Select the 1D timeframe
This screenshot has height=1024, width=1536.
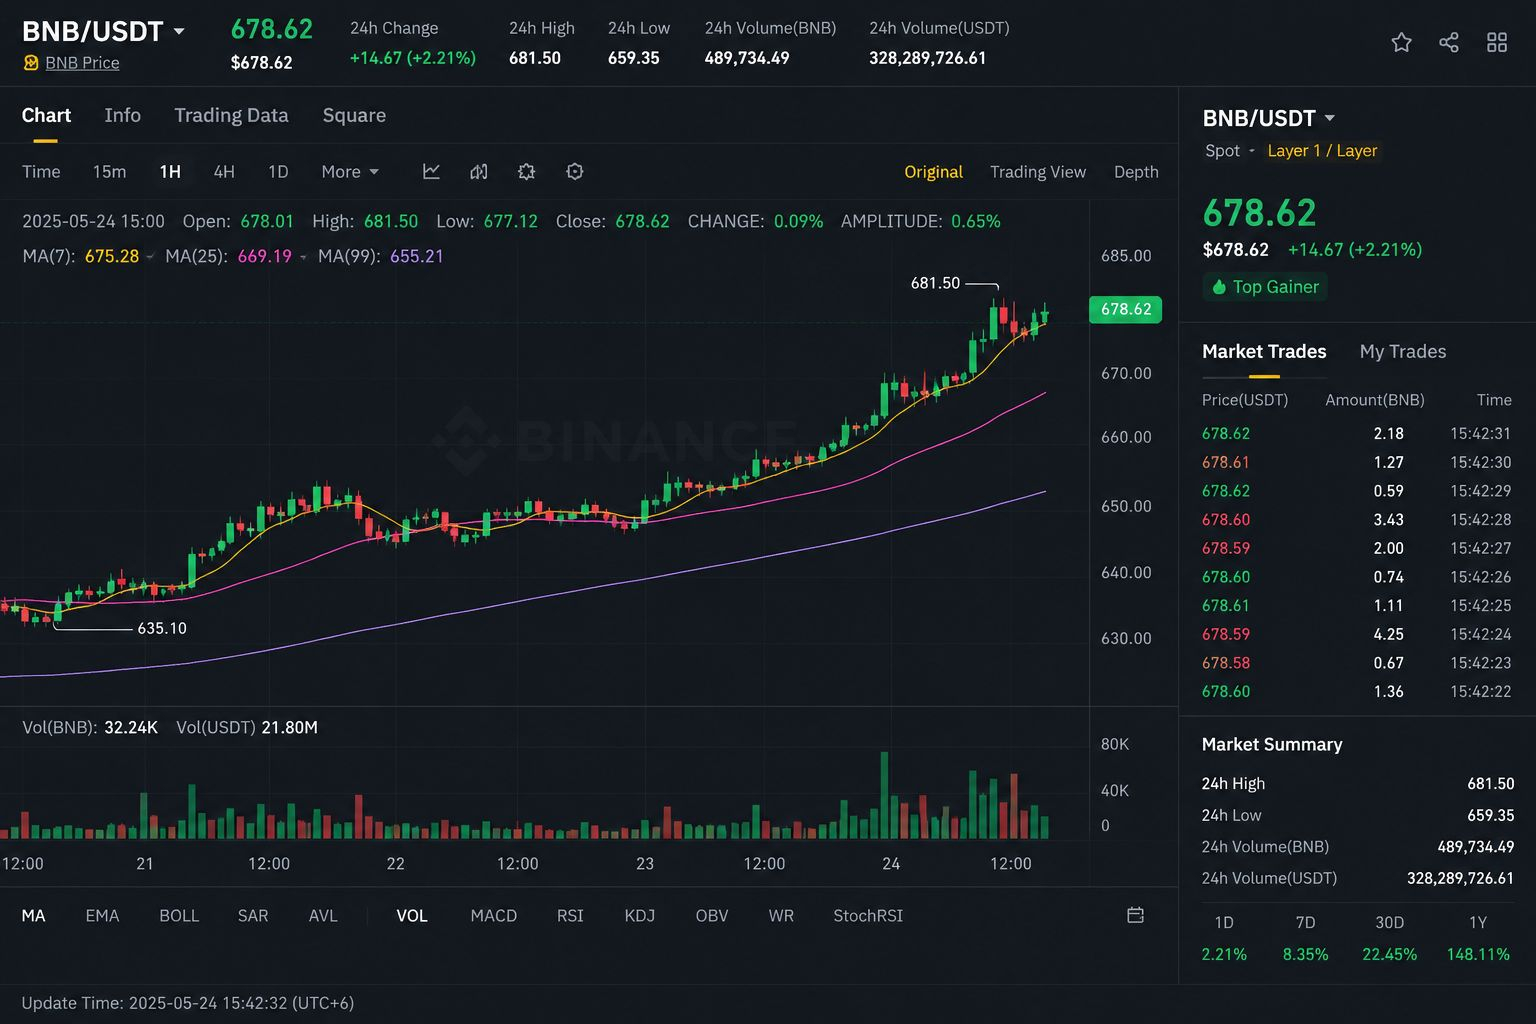click(278, 171)
